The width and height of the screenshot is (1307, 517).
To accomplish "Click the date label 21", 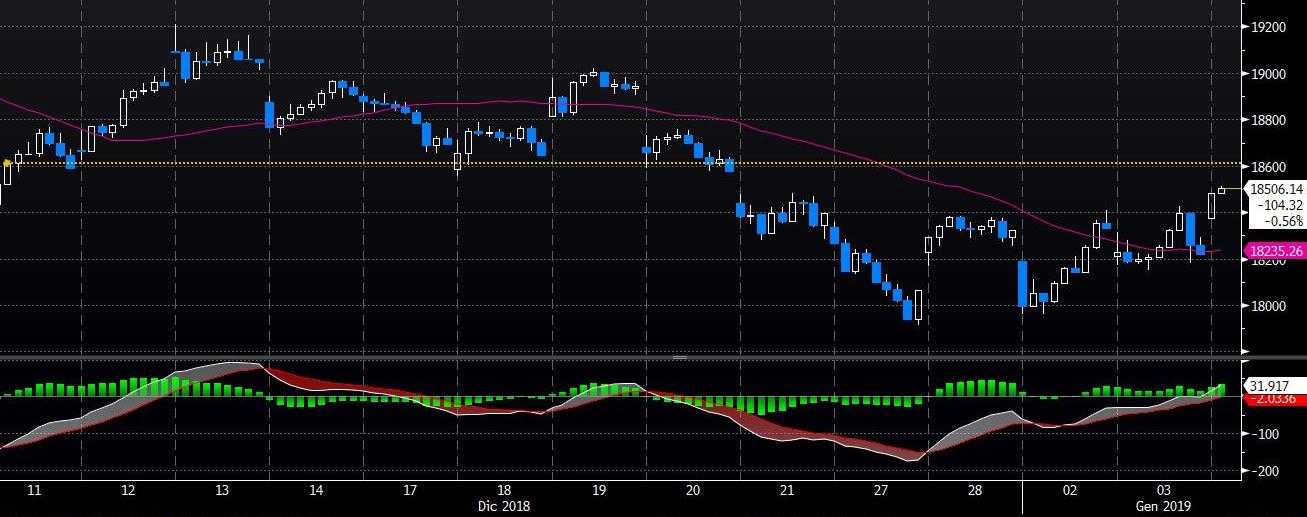I will (787, 491).
